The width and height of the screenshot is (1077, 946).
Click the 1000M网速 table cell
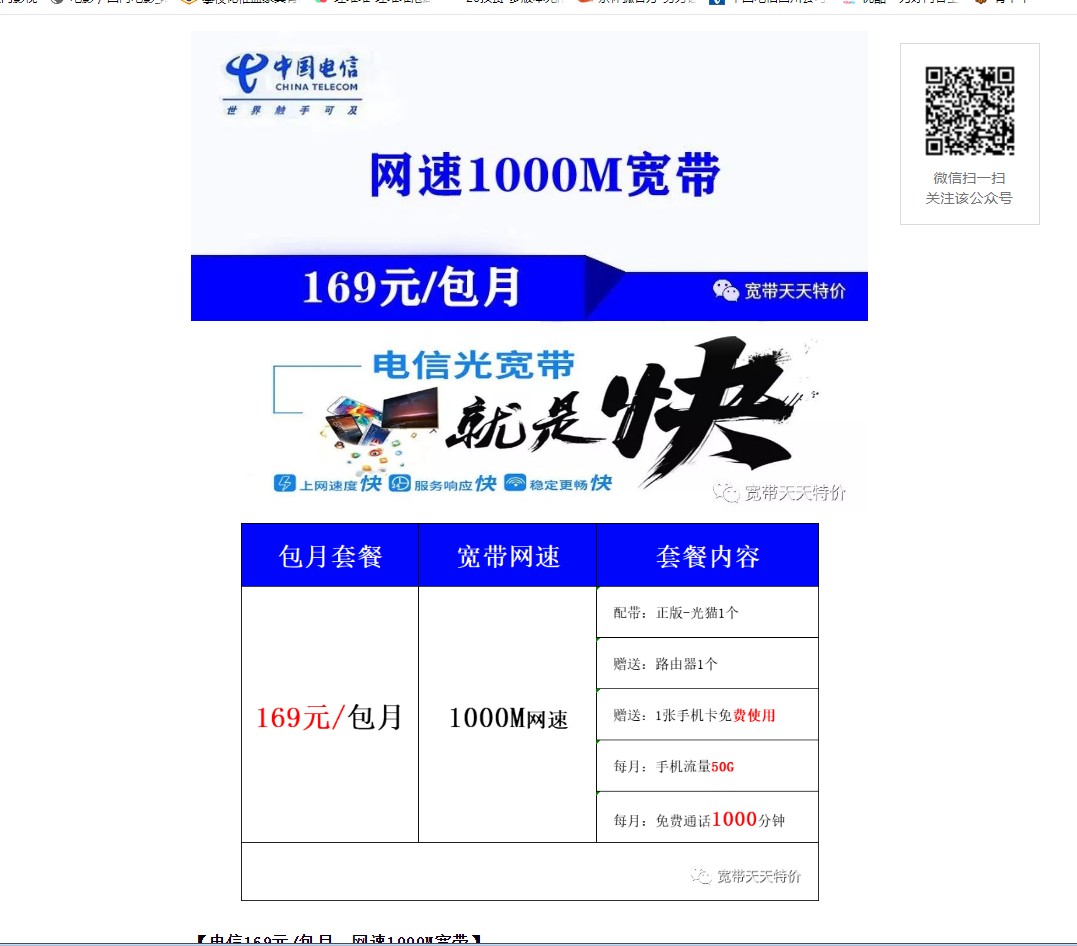tap(508, 718)
